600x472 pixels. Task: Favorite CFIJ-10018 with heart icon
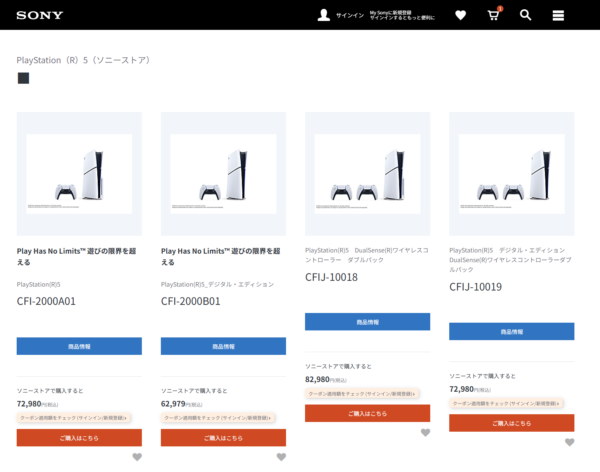[x=426, y=433]
